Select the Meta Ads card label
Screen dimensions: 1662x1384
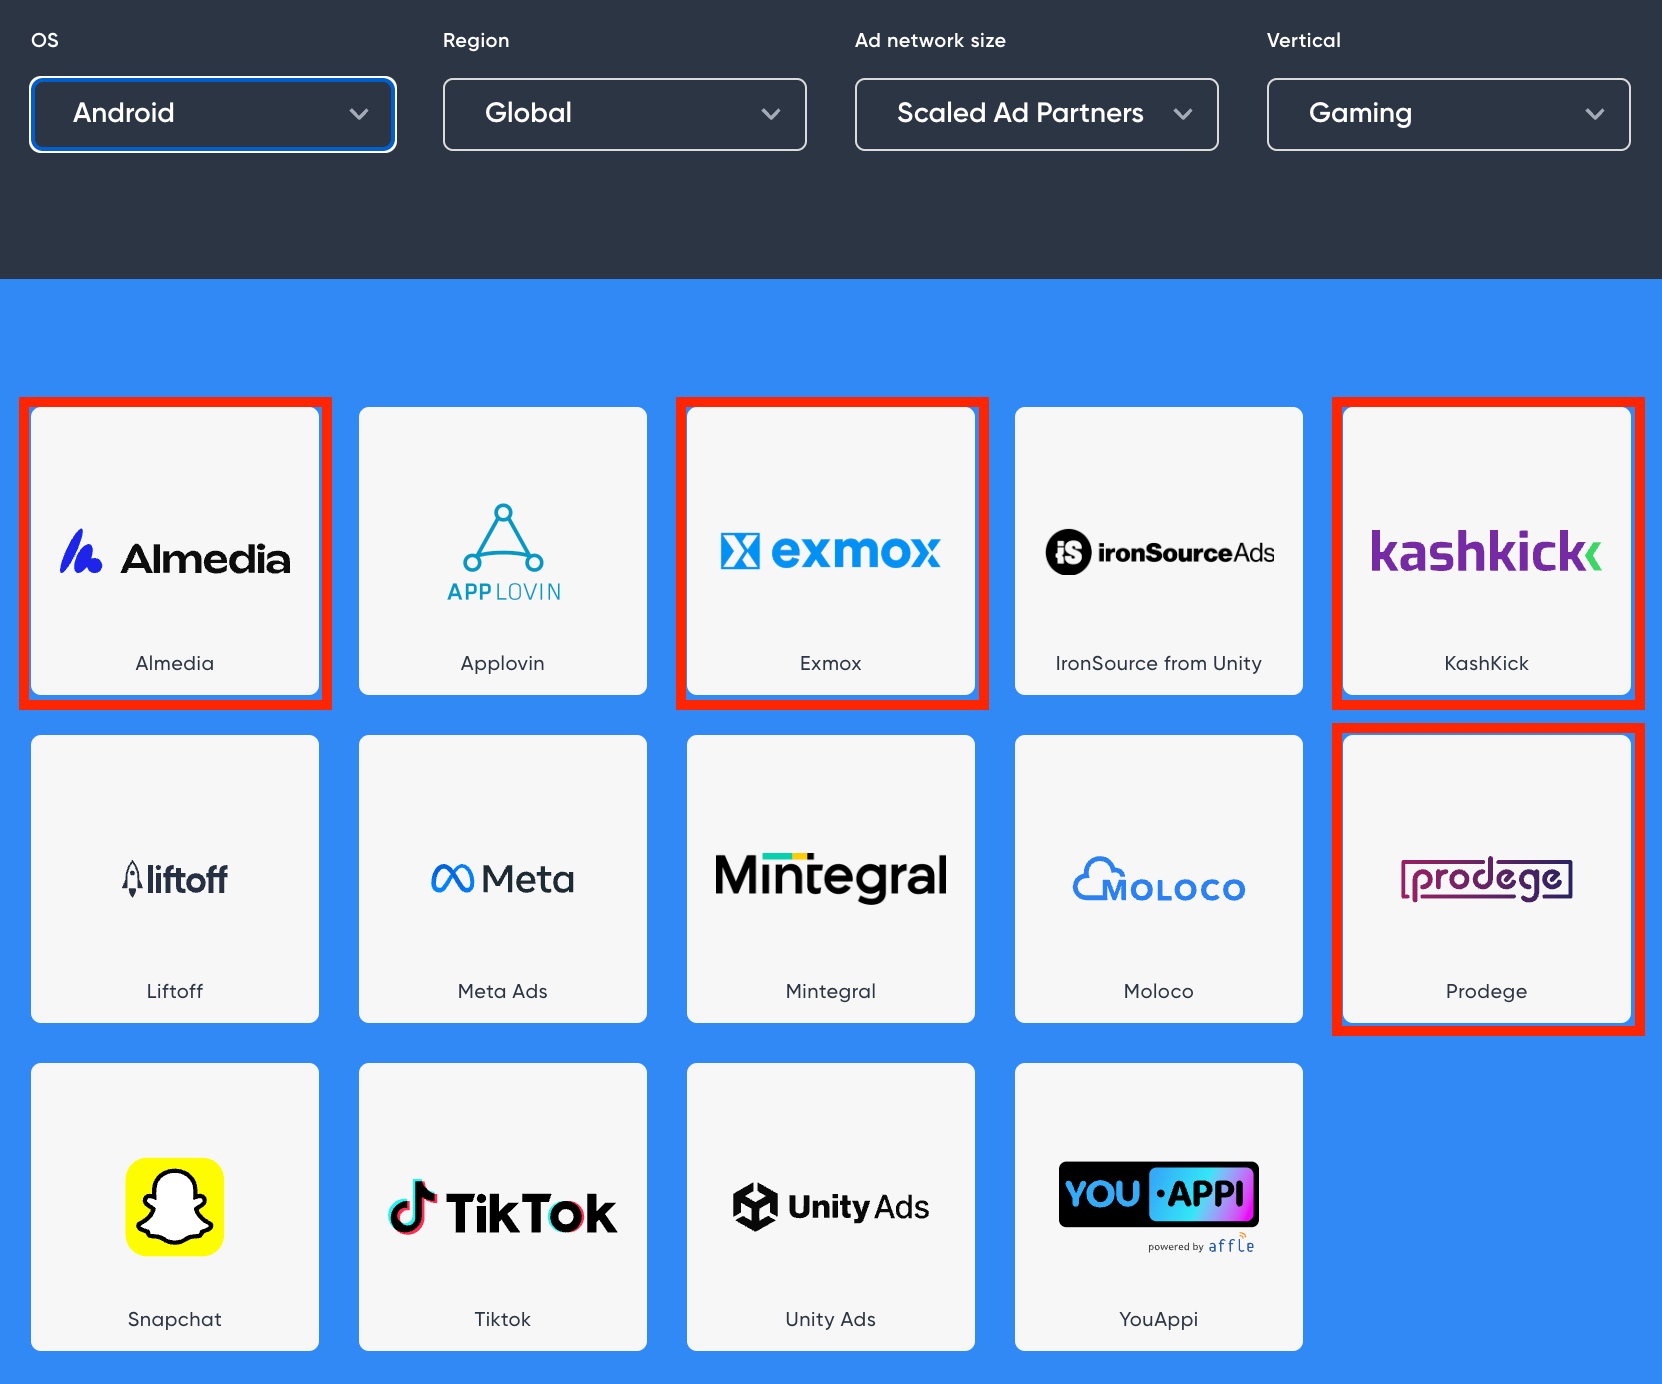503,991
